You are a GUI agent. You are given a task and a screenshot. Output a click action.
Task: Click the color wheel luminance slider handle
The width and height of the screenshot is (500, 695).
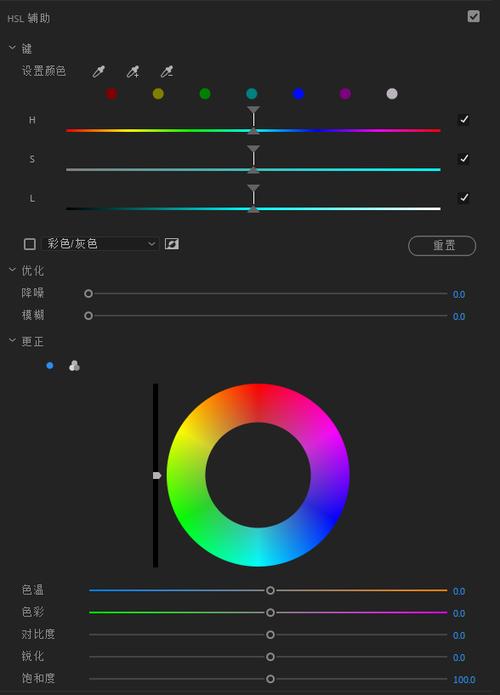click(x=156, y=475)
